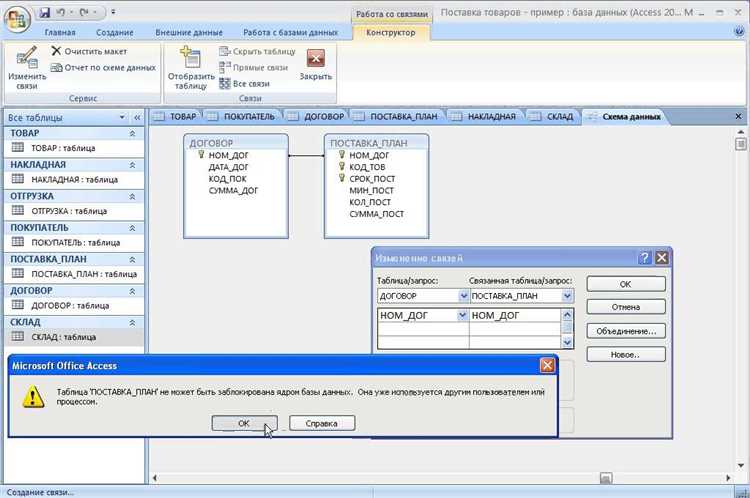The width and height of the screenshot is (750, 498).
Task: Click OK in the Access warning message
Action: (x=244, y=423)
